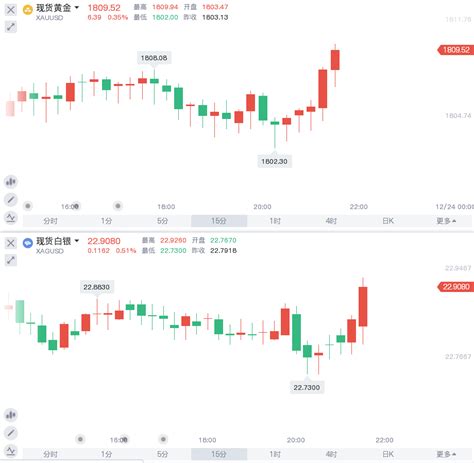The image size is (474, 463).
Task: Expand the gold chart to fullscreen
Action: pos(11,27)
